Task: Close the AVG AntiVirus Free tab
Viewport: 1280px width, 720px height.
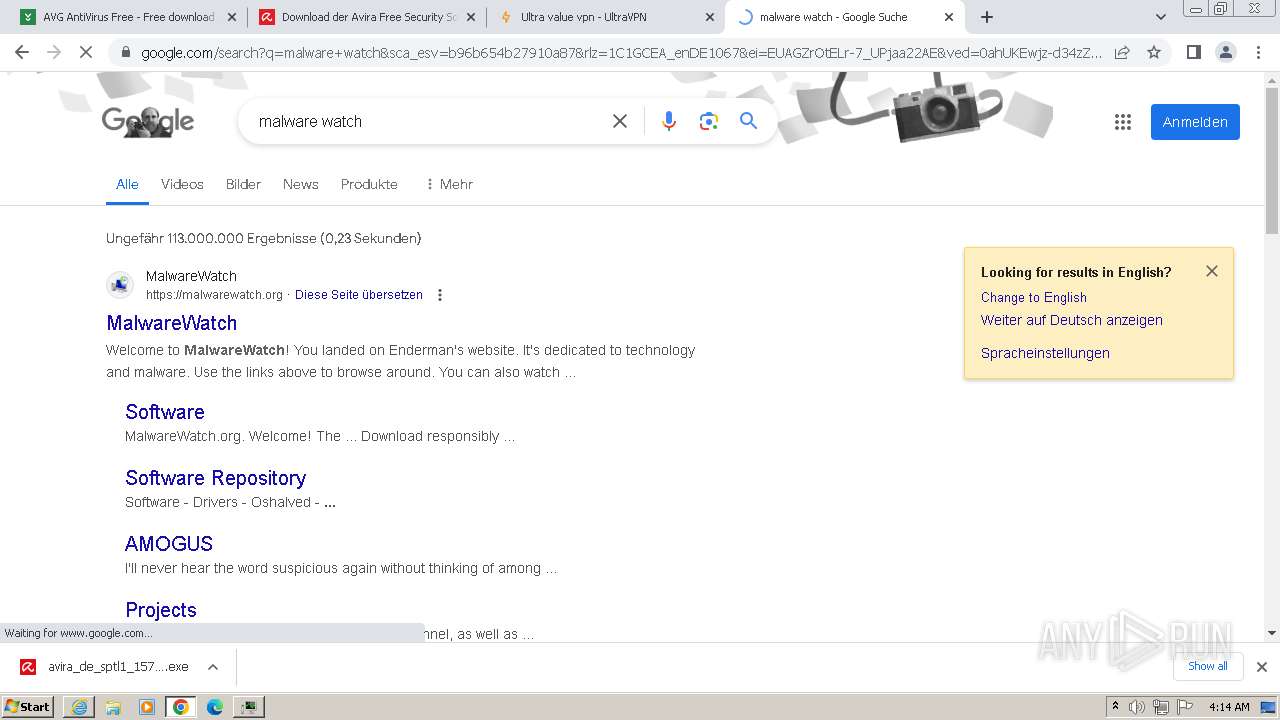Action: coord(232,17)
